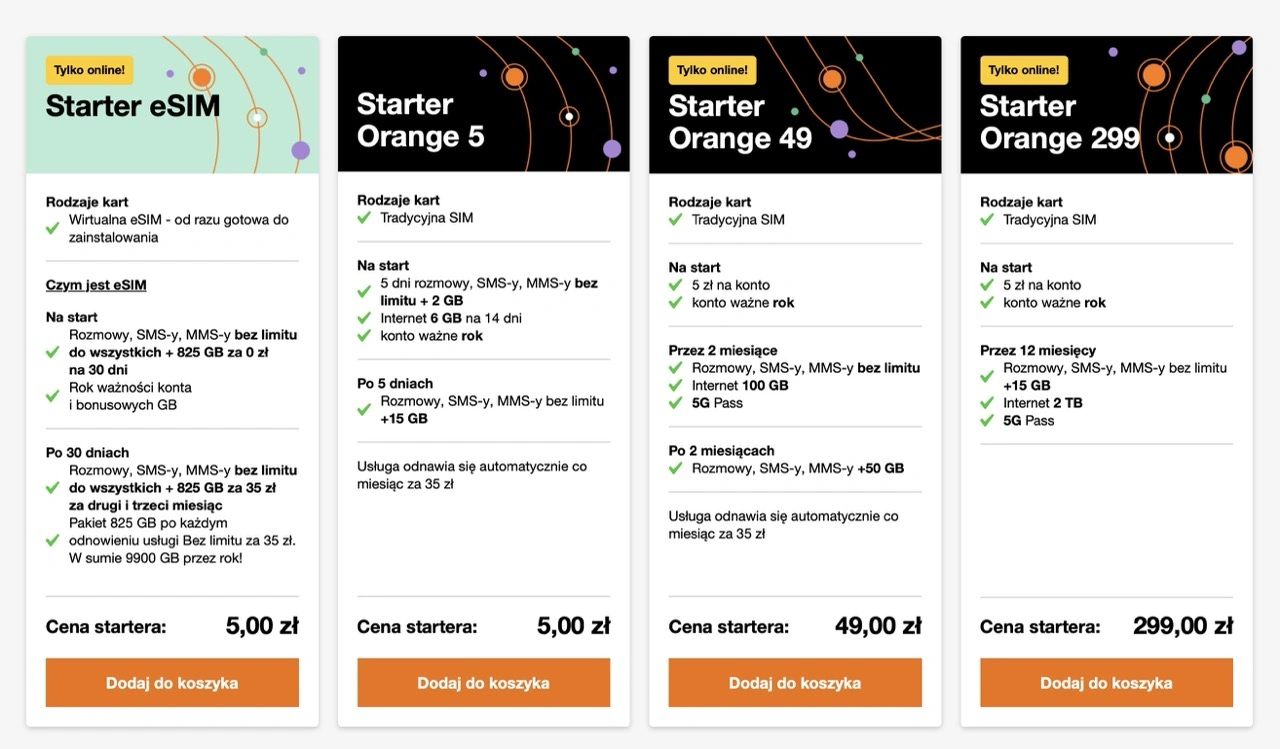Click 'Przez 12 miesięcy' heading

click(x=1038, y=350)
